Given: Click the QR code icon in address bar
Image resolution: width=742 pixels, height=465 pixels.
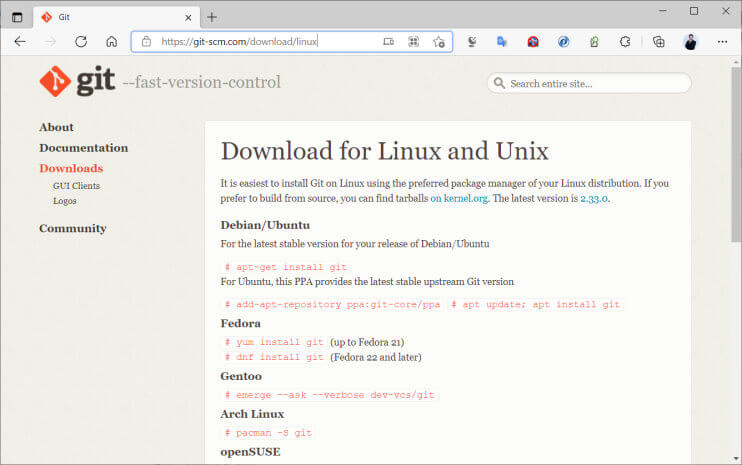Looking at the screenshot, I should click(x=413, y=42).
